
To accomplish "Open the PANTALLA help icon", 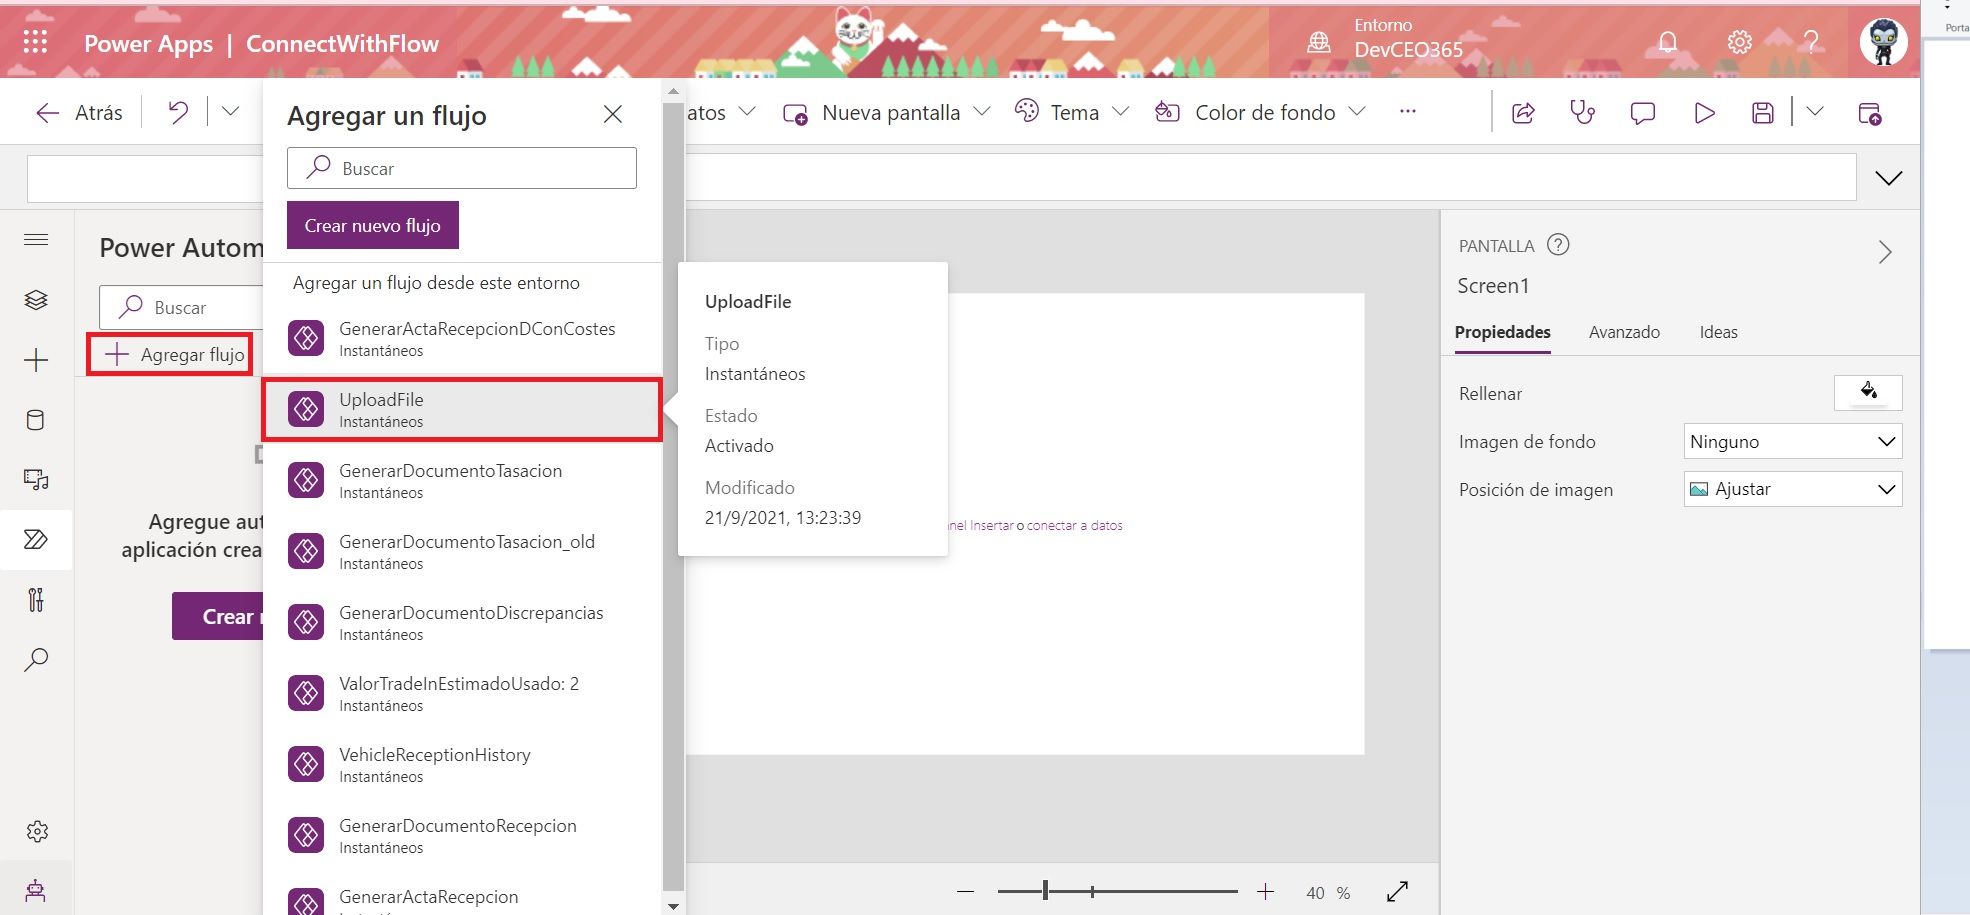I will [x=1558, y=245].
